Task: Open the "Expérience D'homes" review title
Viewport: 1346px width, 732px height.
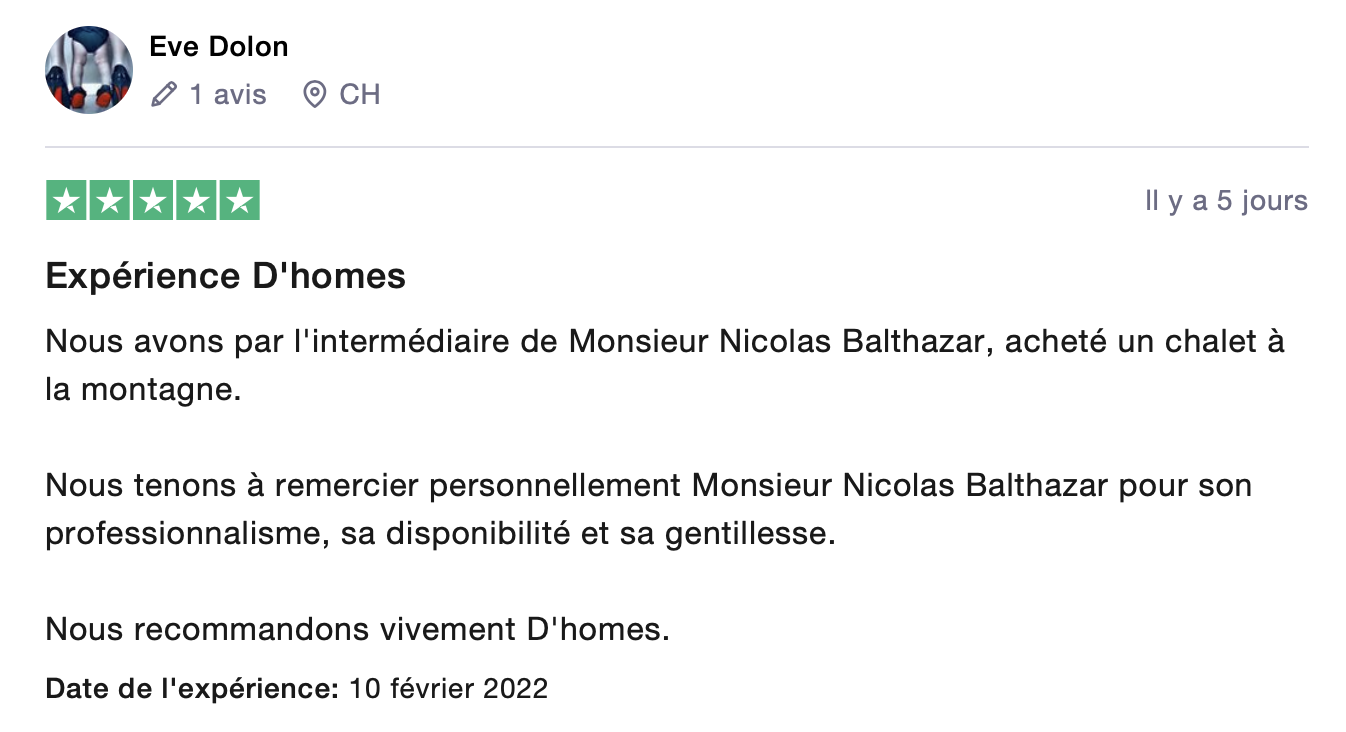Action: tap(226, 276)
